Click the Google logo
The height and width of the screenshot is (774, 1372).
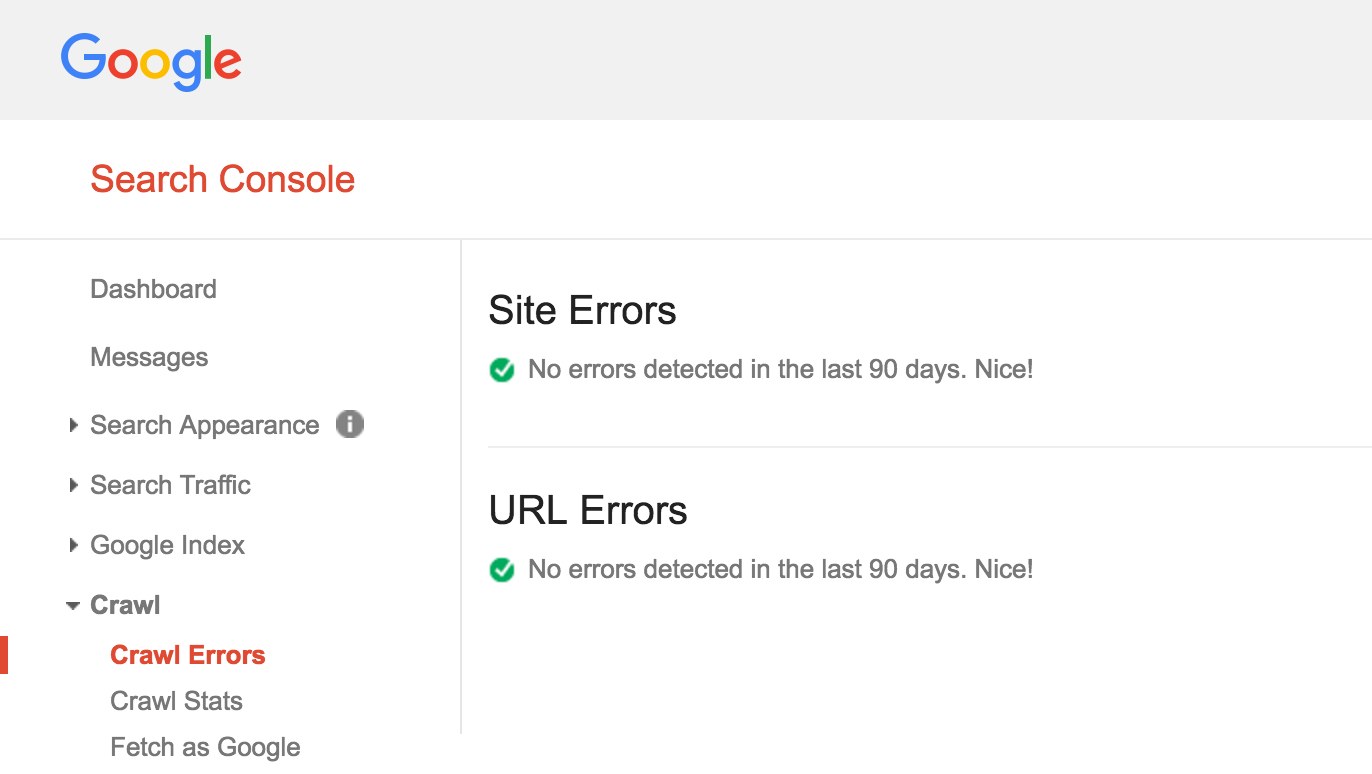point(151,60)
